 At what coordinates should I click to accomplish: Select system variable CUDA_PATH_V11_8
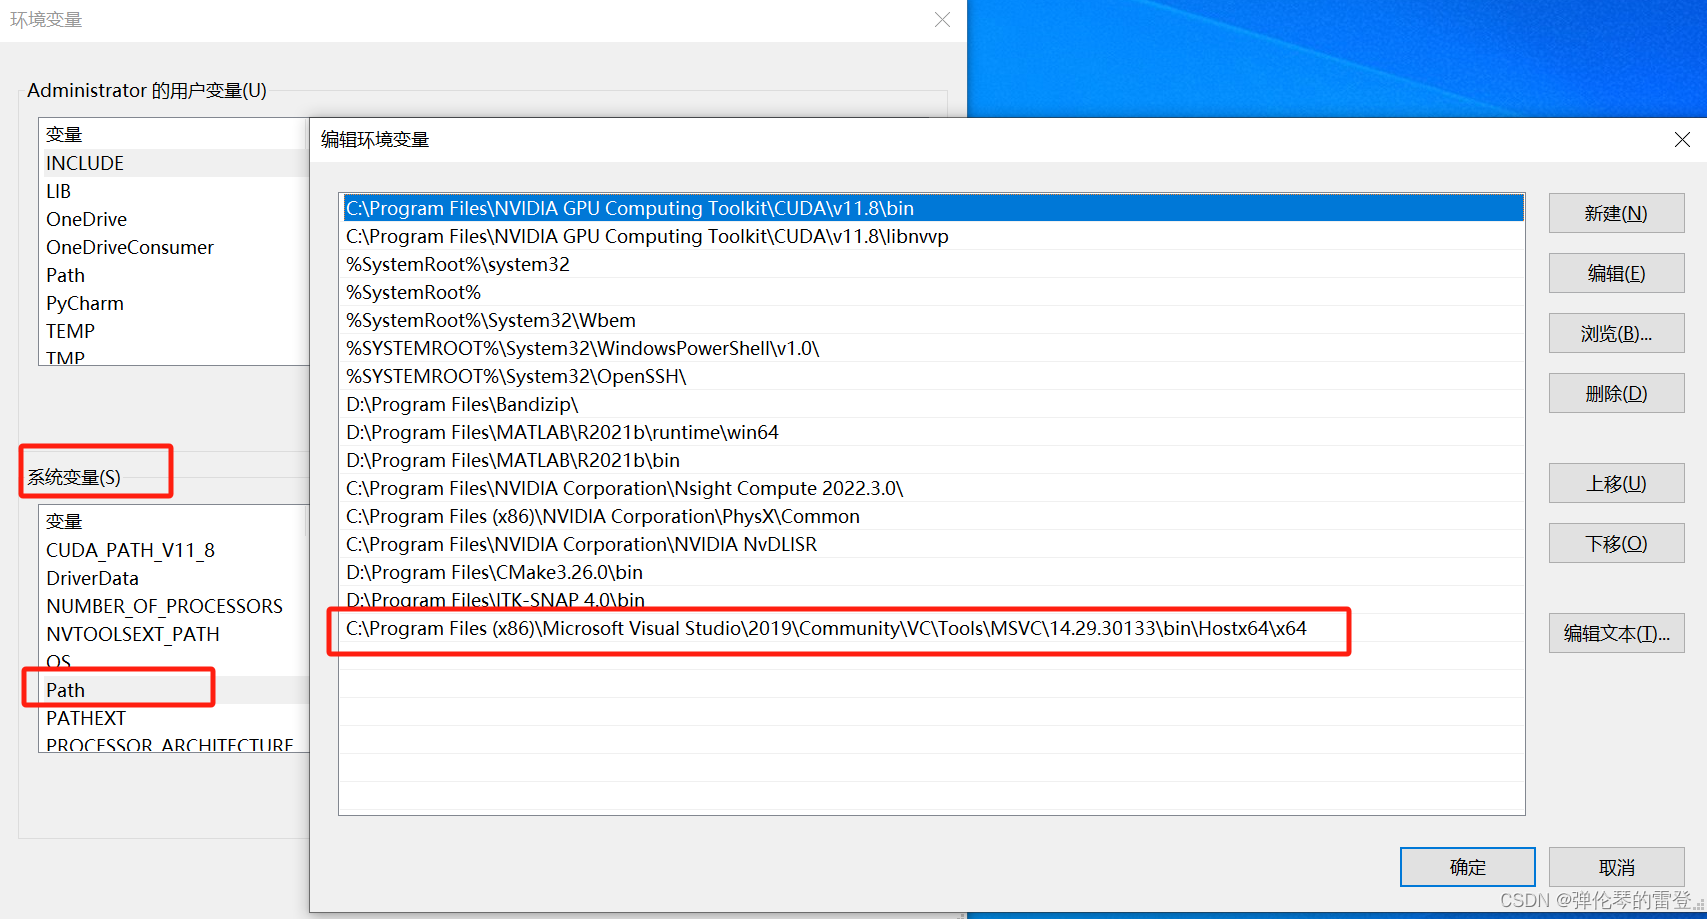point(174,550)
